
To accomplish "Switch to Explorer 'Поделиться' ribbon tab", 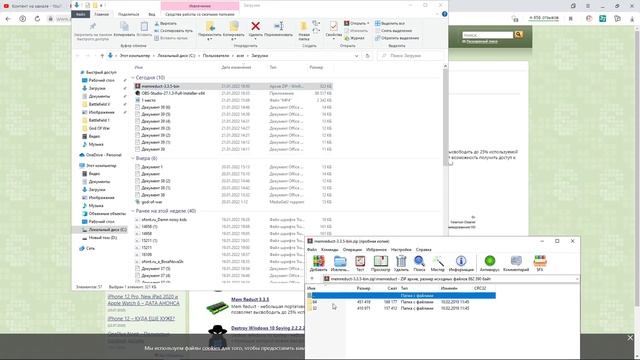I will 128,14.
